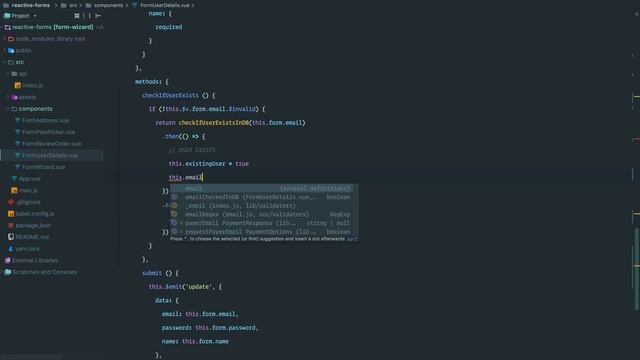640x360 pixels.
Task: Open FormReviewOrder.vue file
Action: click(x=51, y=144)
